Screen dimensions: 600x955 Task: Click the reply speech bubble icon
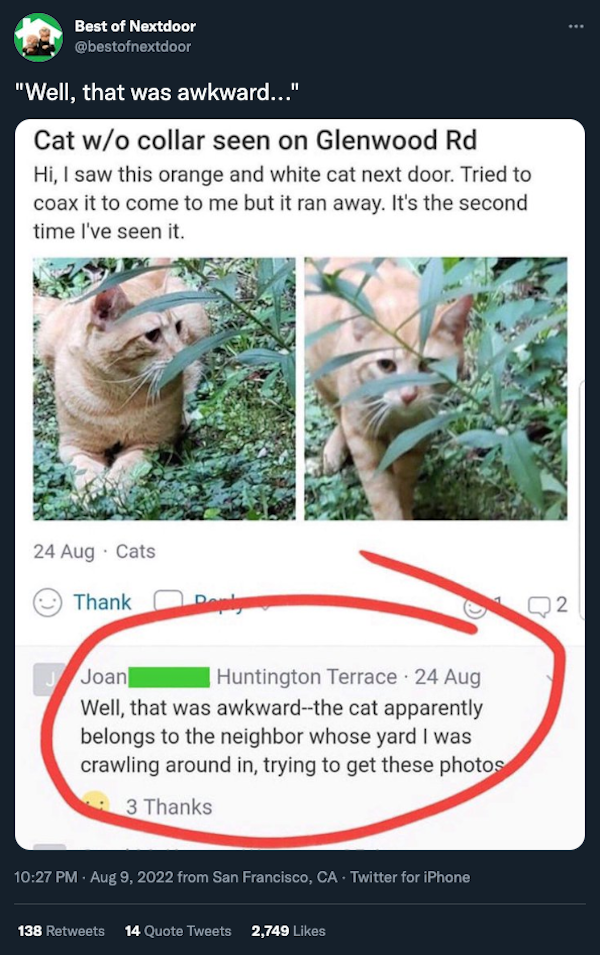168,602
